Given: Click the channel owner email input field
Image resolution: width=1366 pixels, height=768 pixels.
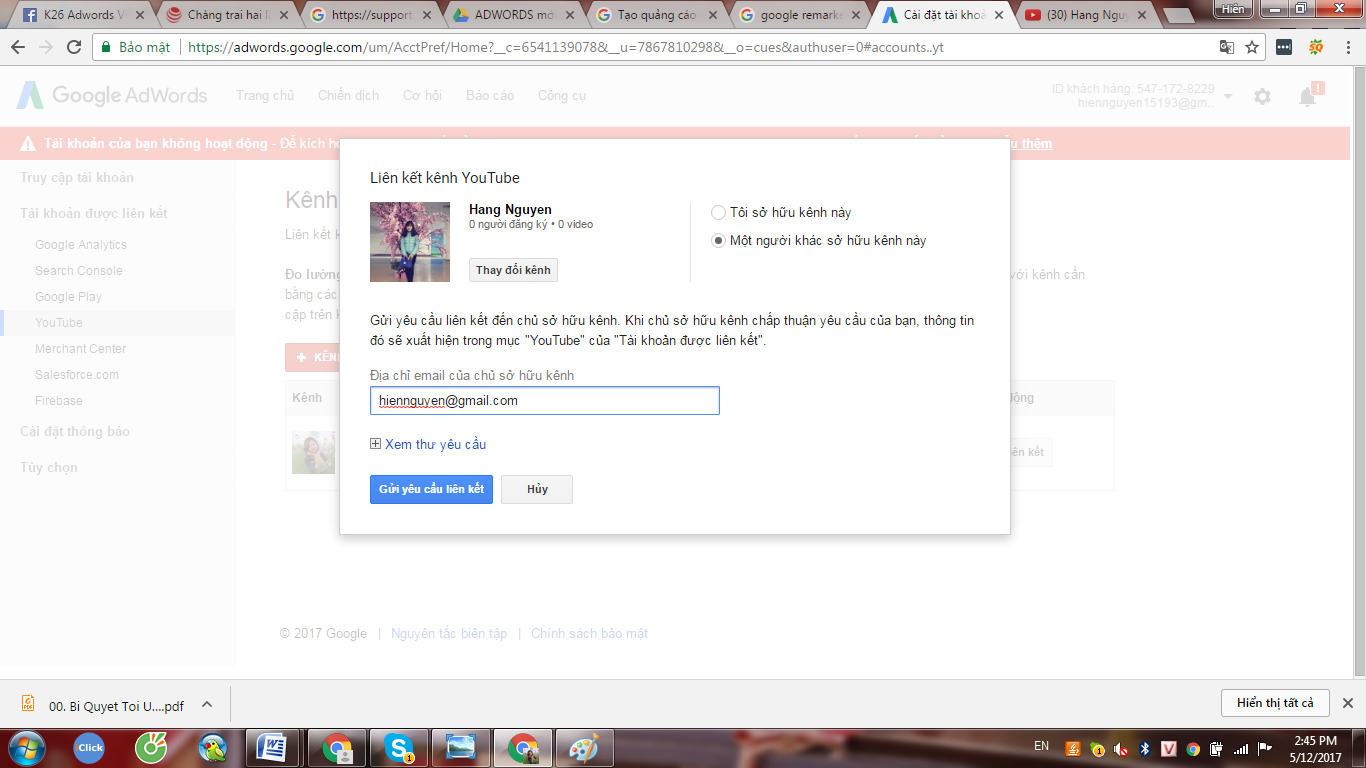Looking at the screenshot, I should tap(544, 401).
